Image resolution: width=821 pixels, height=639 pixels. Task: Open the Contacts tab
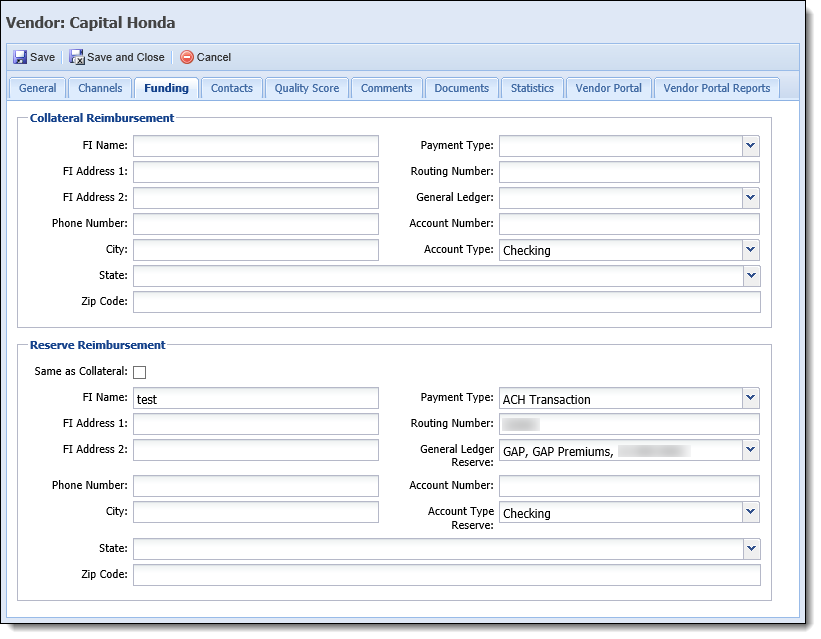point(232,88)
